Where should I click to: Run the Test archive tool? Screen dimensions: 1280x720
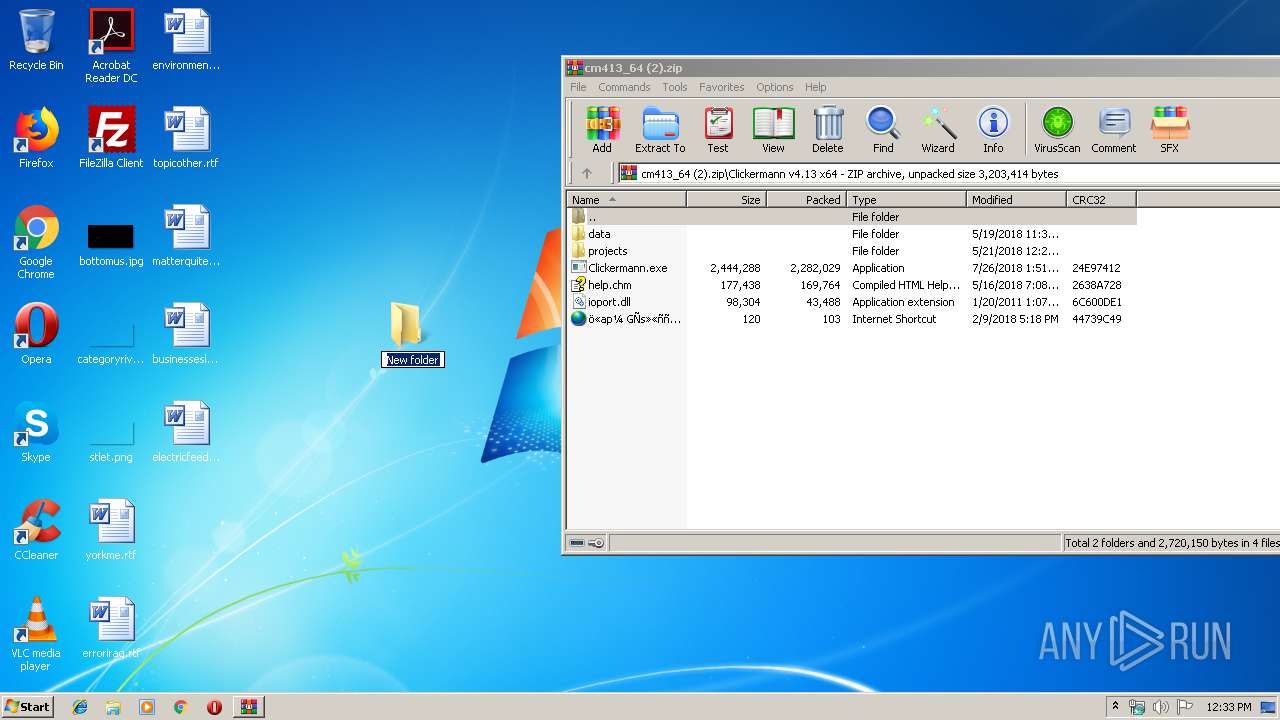click(x=718, y=130)
